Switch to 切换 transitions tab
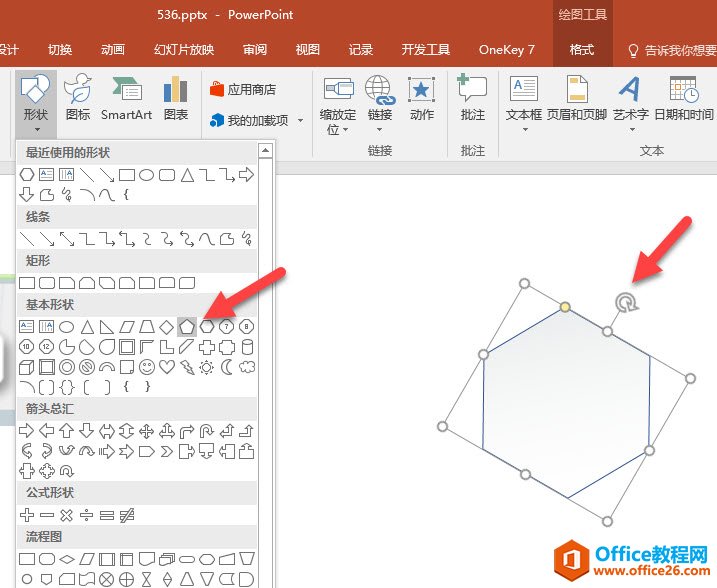The image size is (717, 588). (60, 49)
